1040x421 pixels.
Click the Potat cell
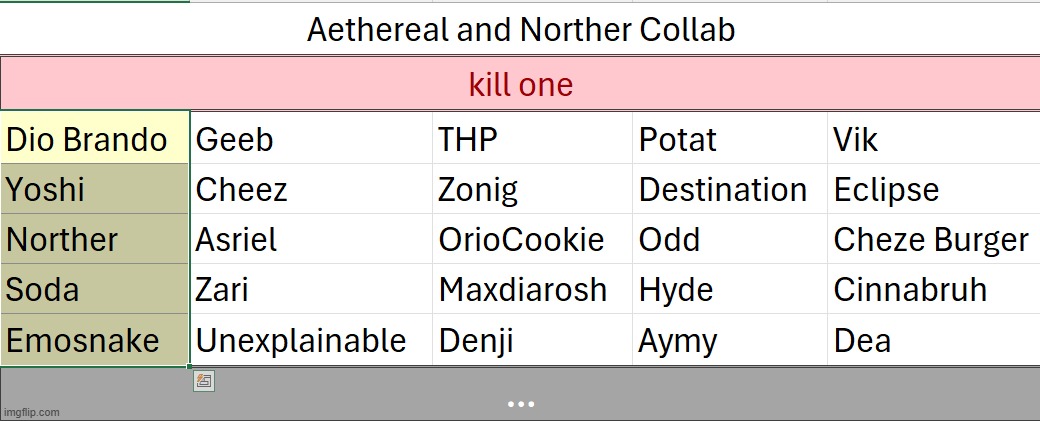[730, 138]
